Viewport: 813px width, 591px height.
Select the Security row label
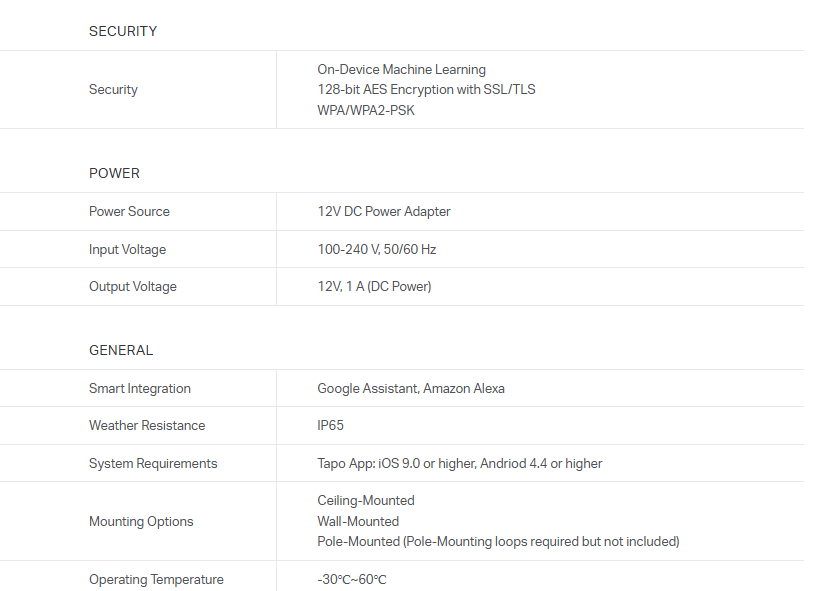[x=113, y=90]
